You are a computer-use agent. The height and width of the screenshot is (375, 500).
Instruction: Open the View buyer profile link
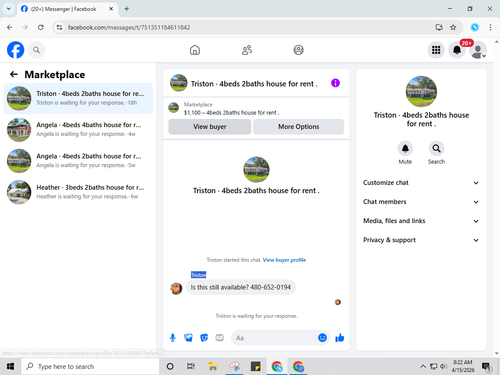284,260
